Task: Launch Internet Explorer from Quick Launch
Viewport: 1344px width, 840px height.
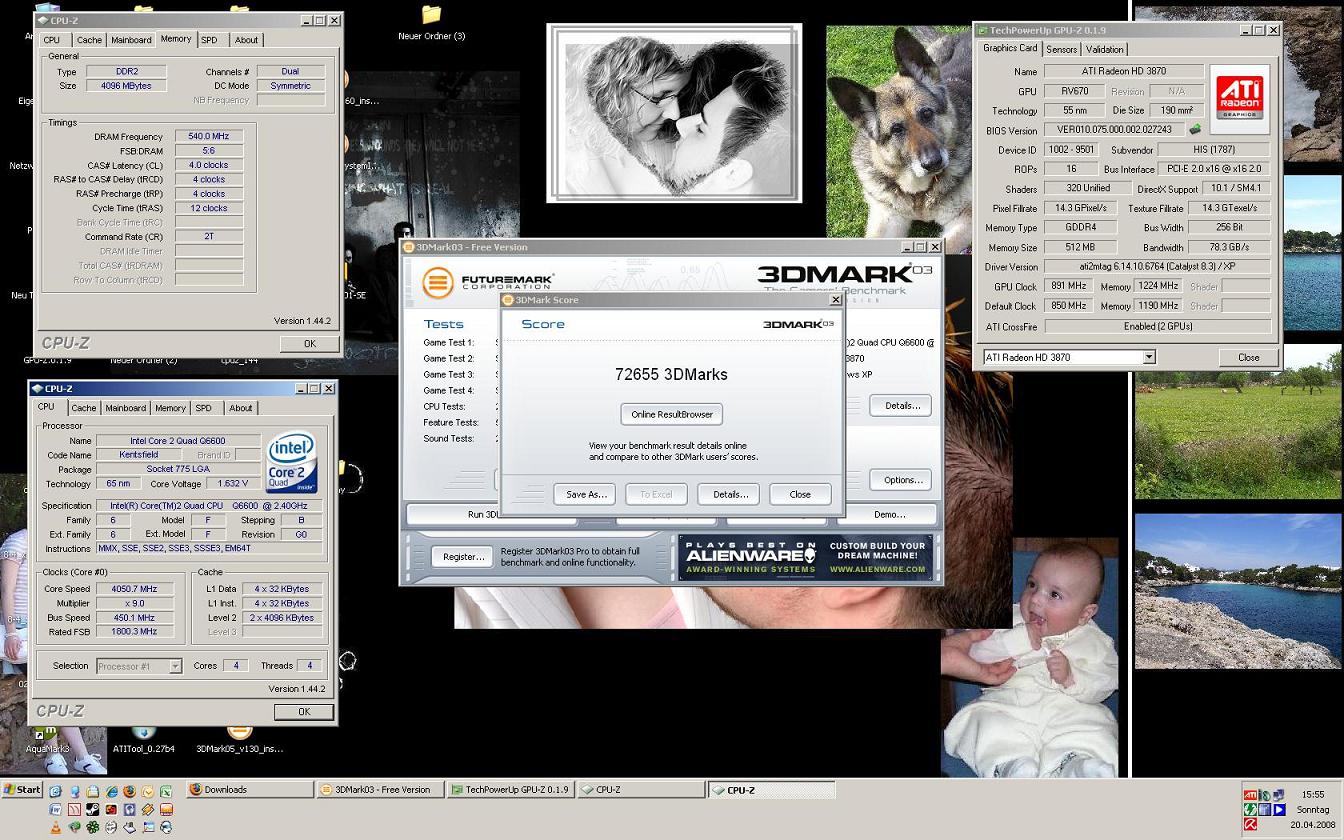Action: pos(111,791)
